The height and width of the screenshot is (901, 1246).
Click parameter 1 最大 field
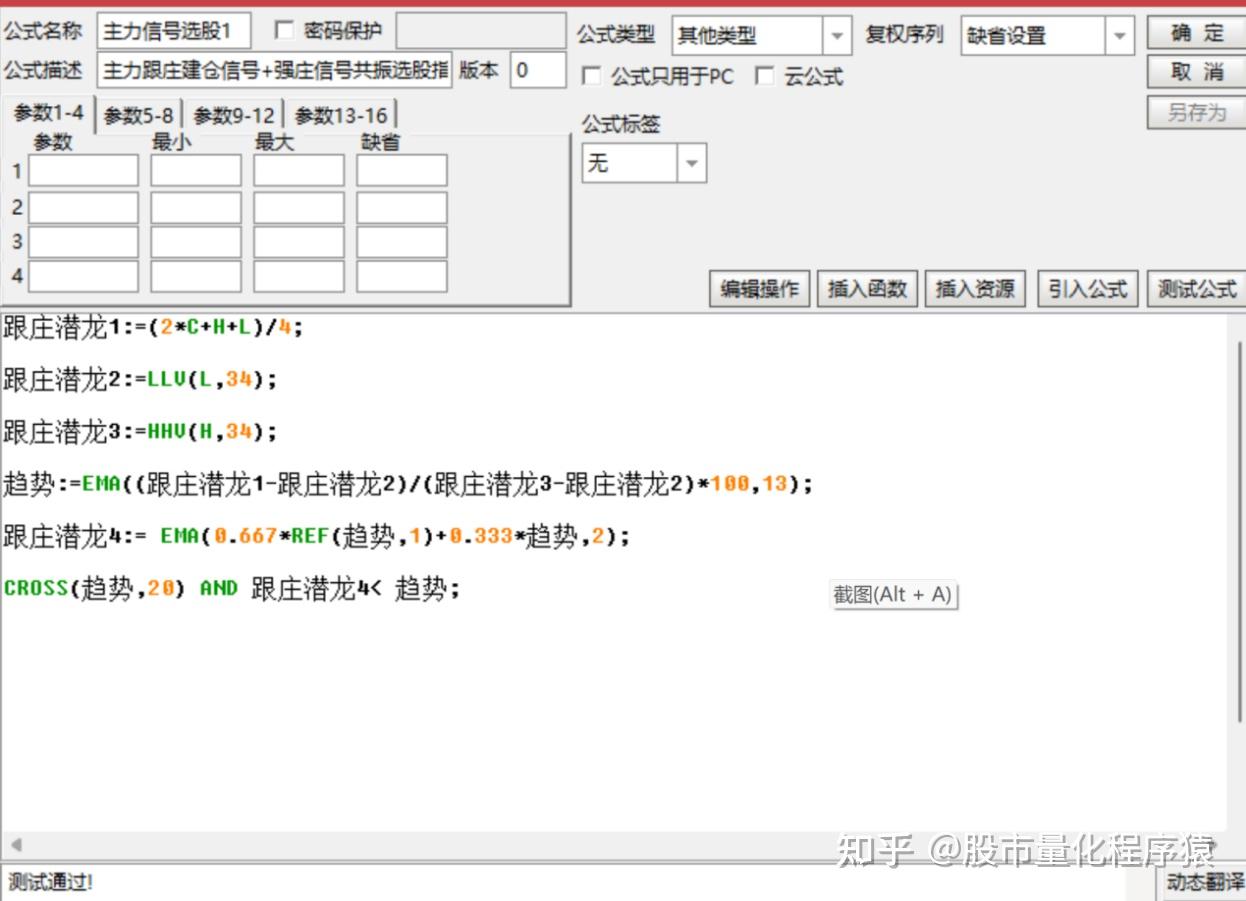point(298,170)
